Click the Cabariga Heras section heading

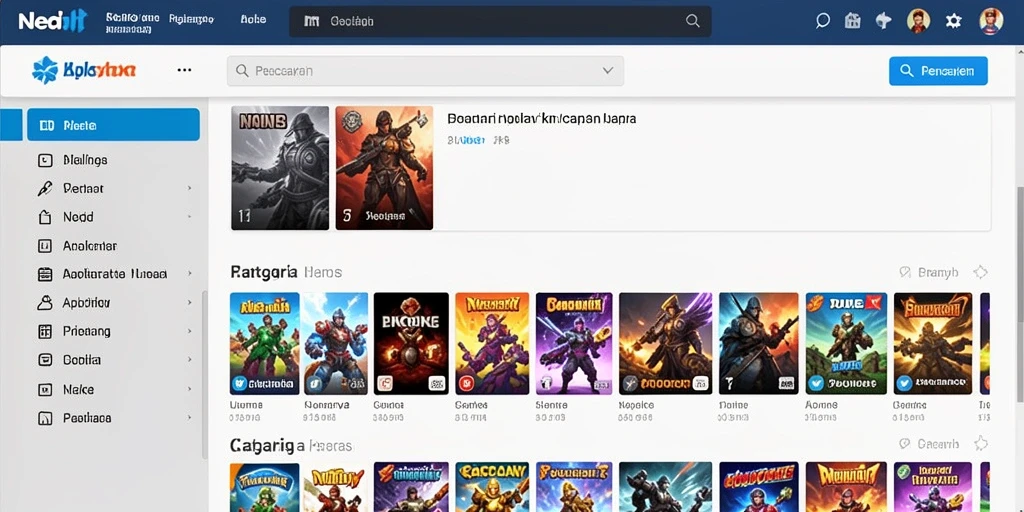(291, 446)
